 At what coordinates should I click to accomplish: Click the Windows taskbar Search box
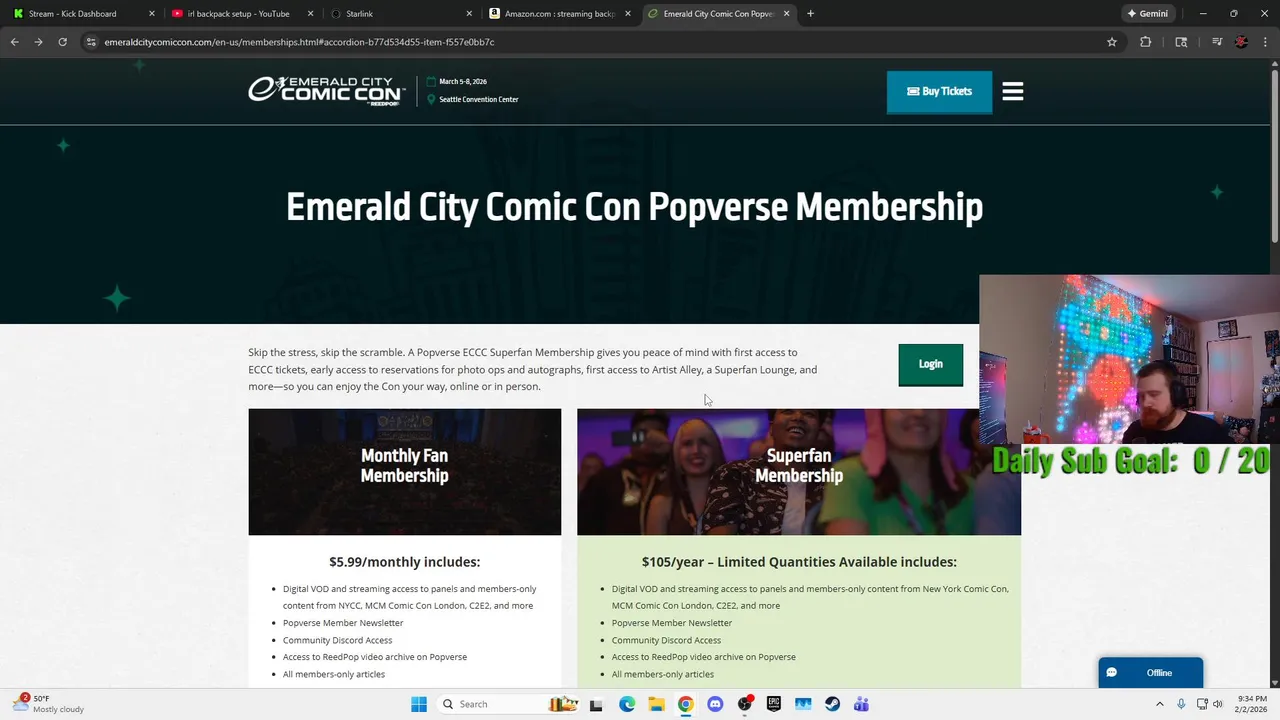510,704
